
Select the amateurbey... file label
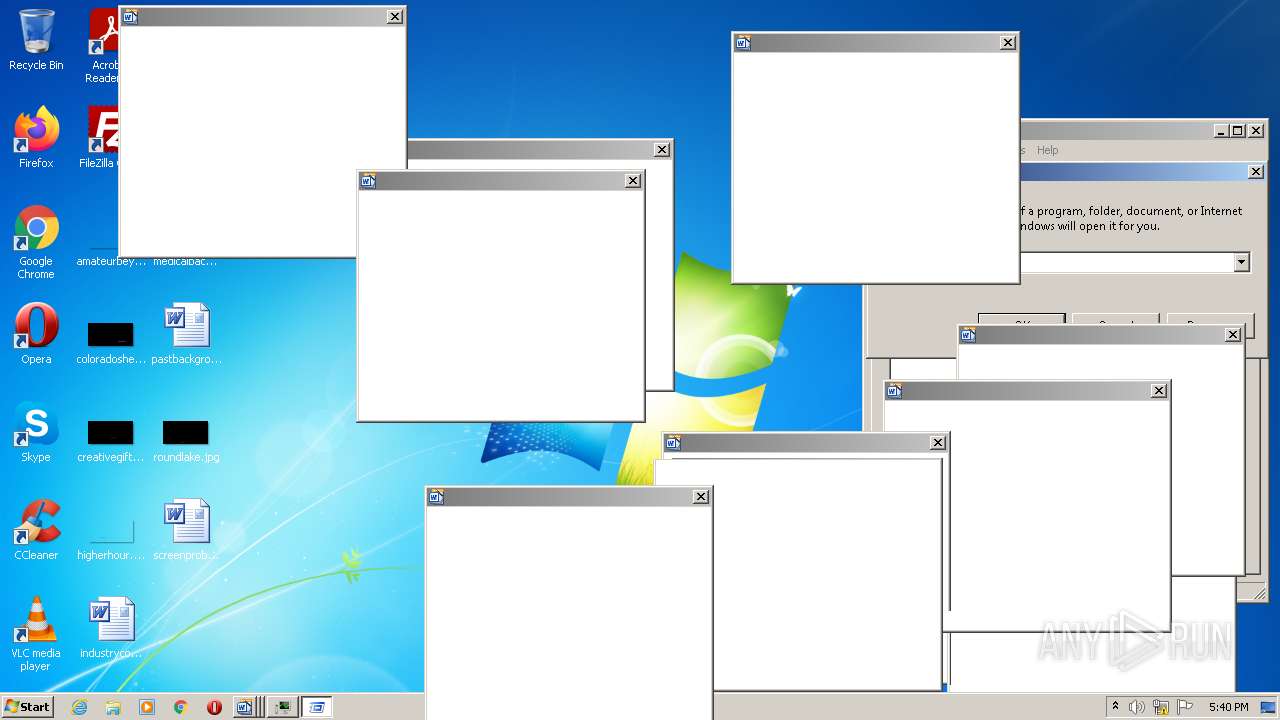111,262
